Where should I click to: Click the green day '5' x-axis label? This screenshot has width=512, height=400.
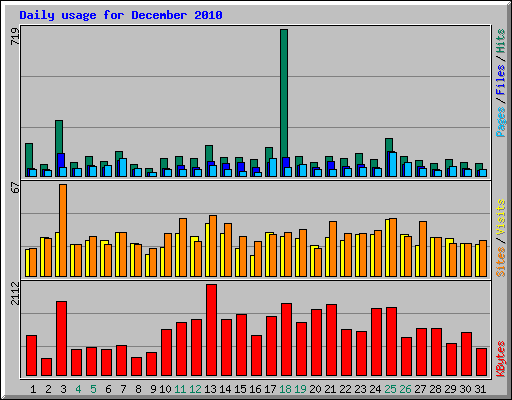tap(93, 389)
